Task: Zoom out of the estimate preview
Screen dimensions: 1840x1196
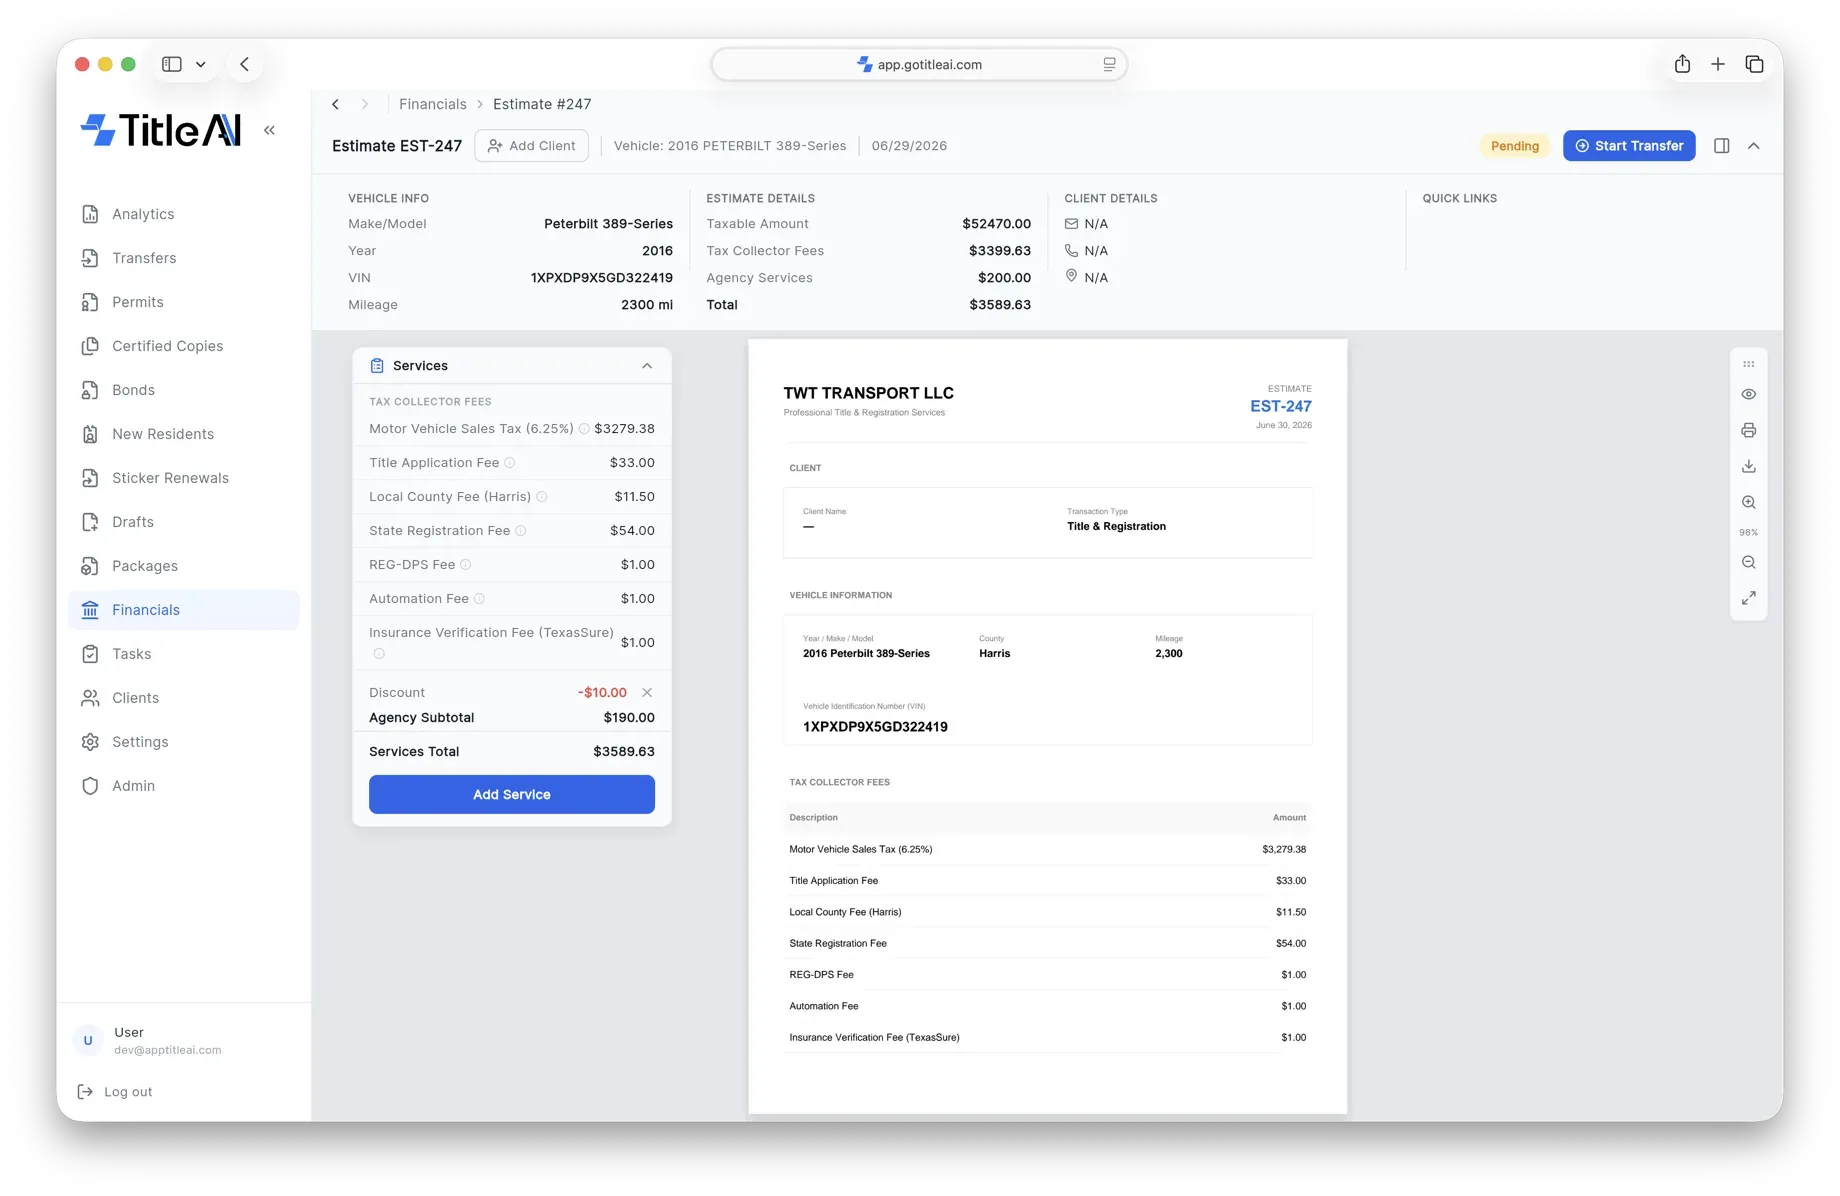Action: coord(1748,562)
